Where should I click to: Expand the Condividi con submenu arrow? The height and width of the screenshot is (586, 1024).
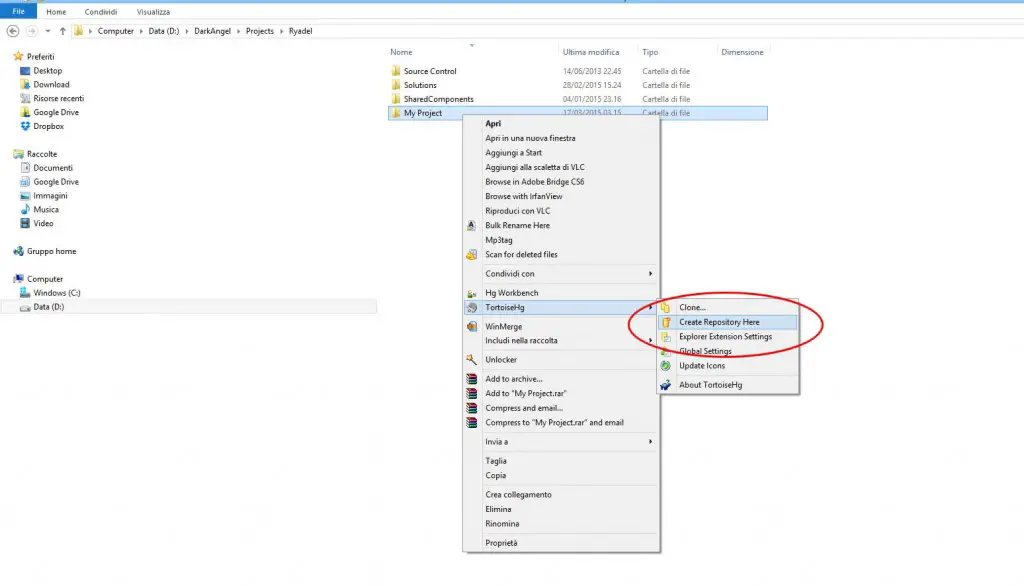tap(650, 274)
